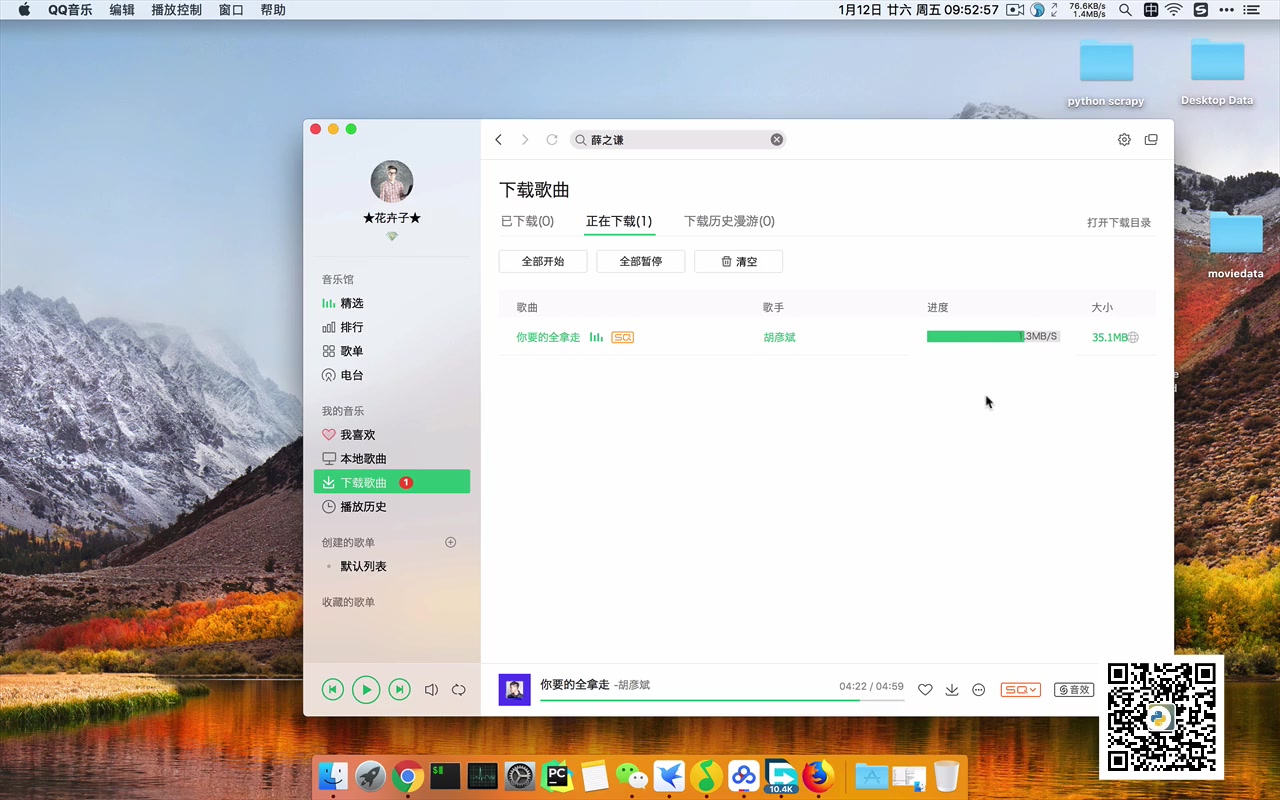Click the 全部开始 button

click(543, 261)
